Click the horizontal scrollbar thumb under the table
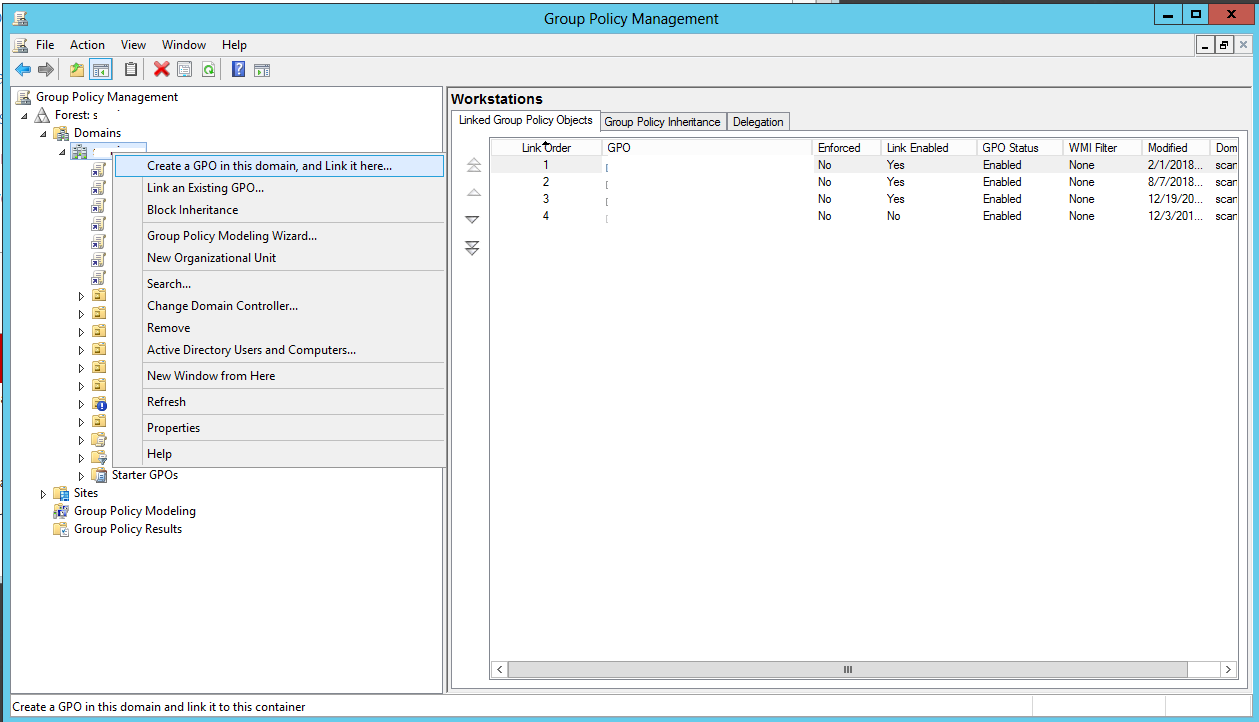This screenshot has width=1259, height=722. tap(847, 669)
